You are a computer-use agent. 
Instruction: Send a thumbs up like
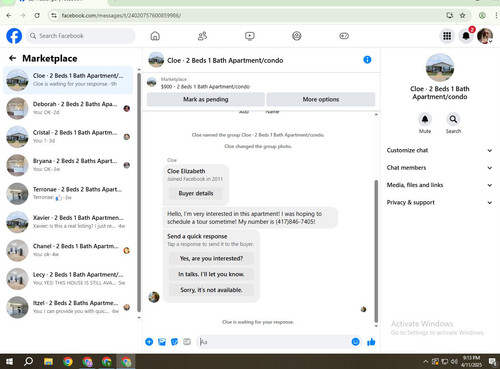point(371,342)
